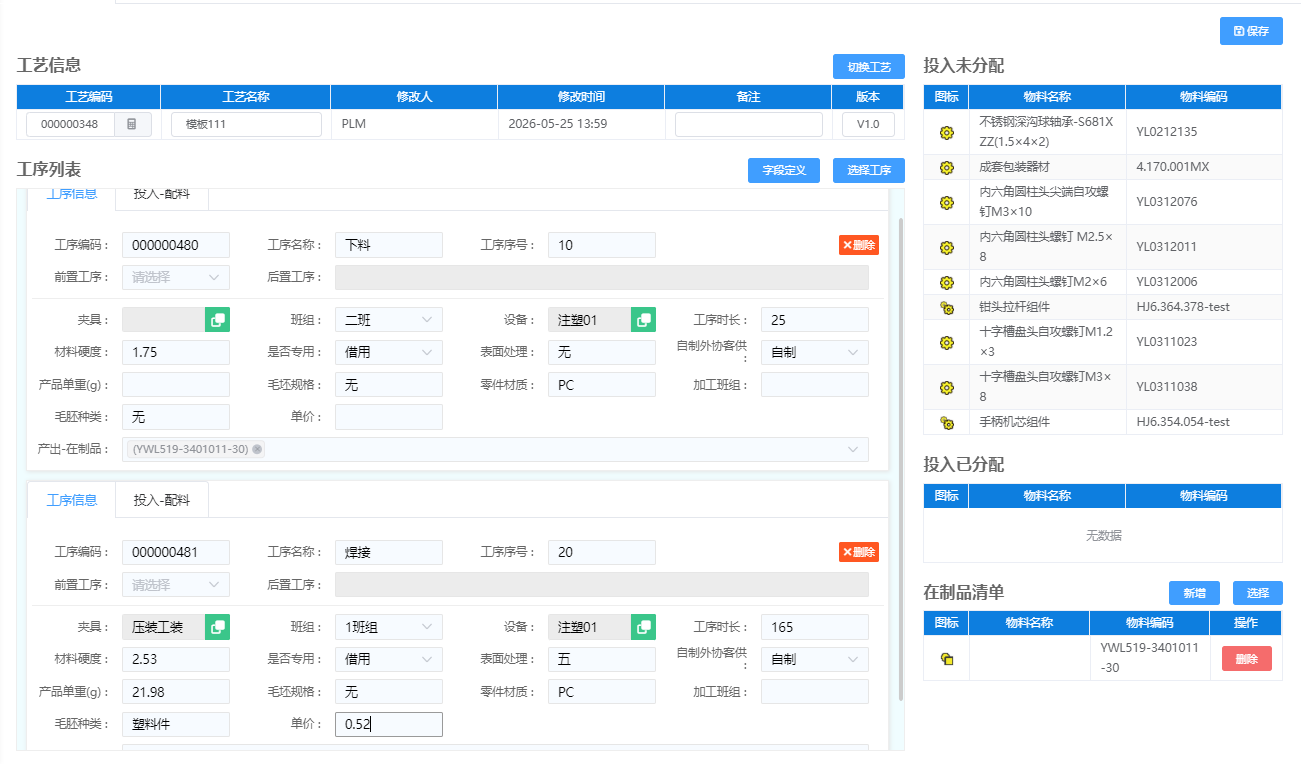The image size is (1301, 764).
Task: Click the green copy icon next to 压装工装
Action: [x=217, y=627]
